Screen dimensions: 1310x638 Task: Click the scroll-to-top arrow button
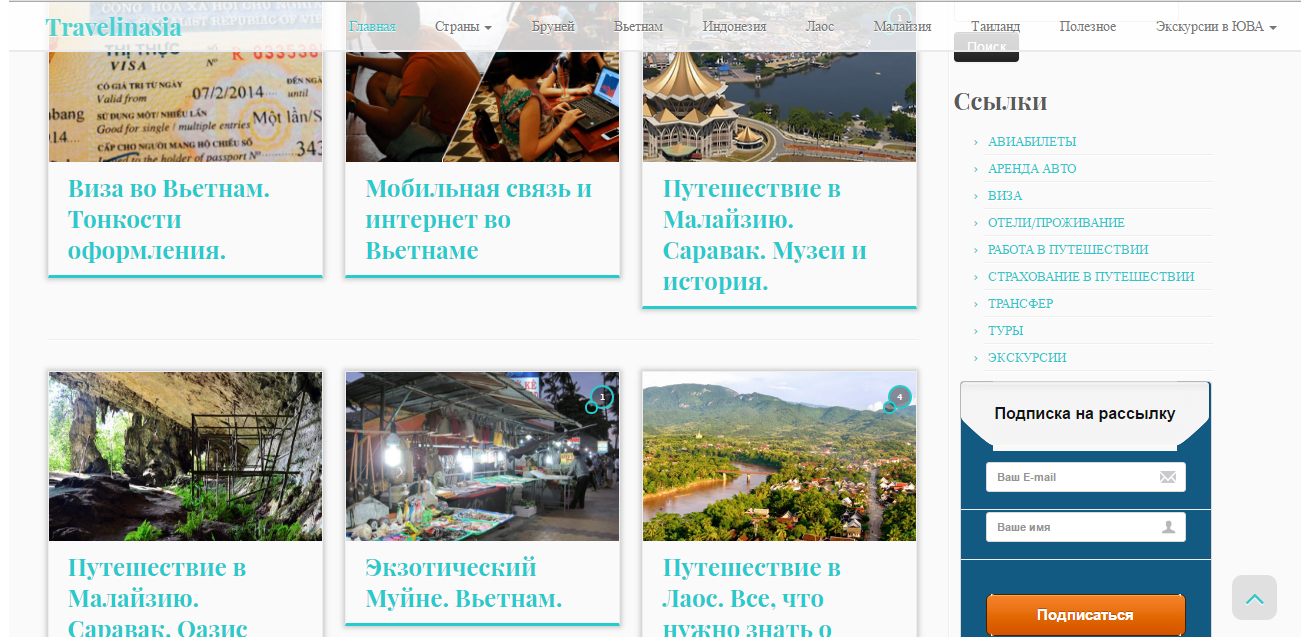(1254, 598)
